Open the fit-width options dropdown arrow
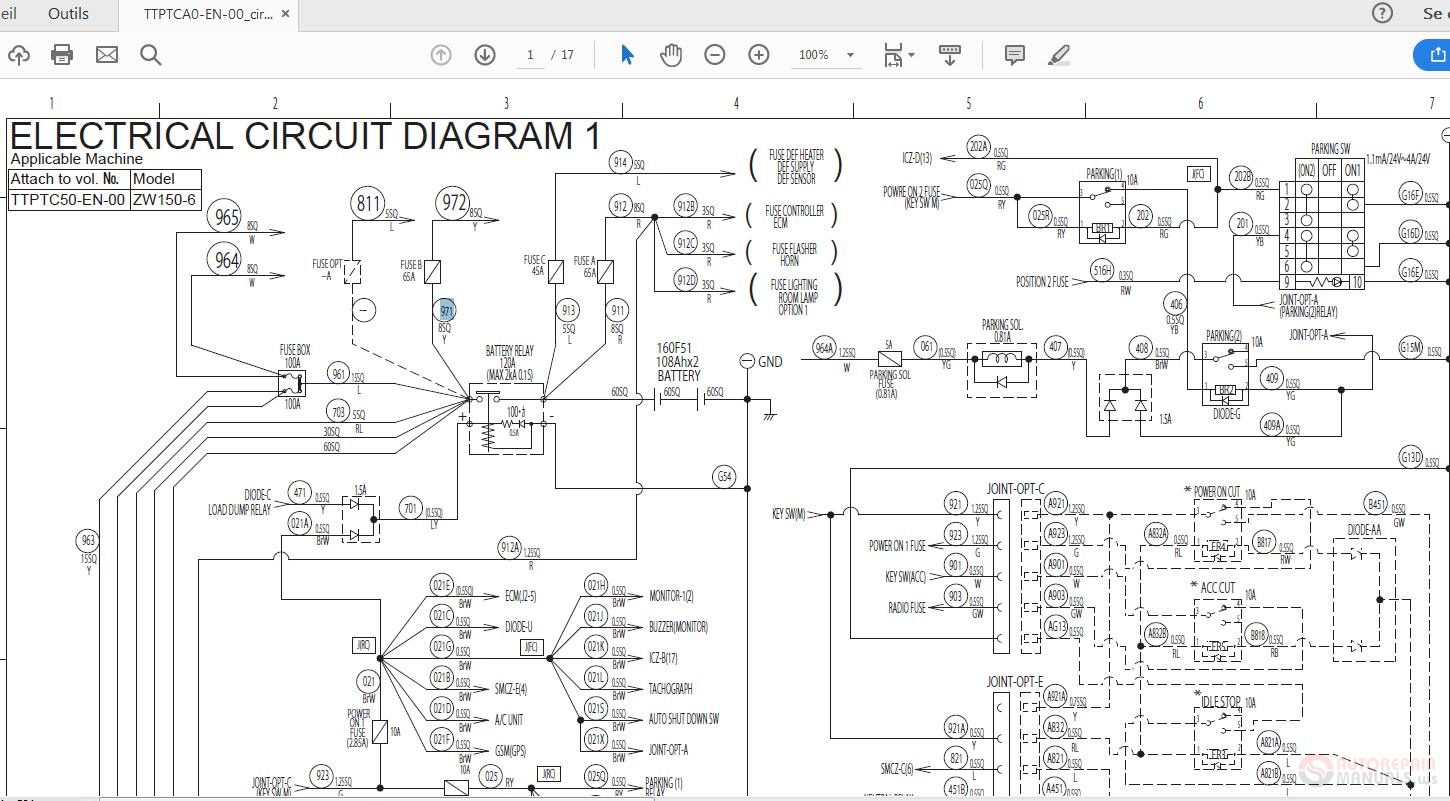 [910, 55]
